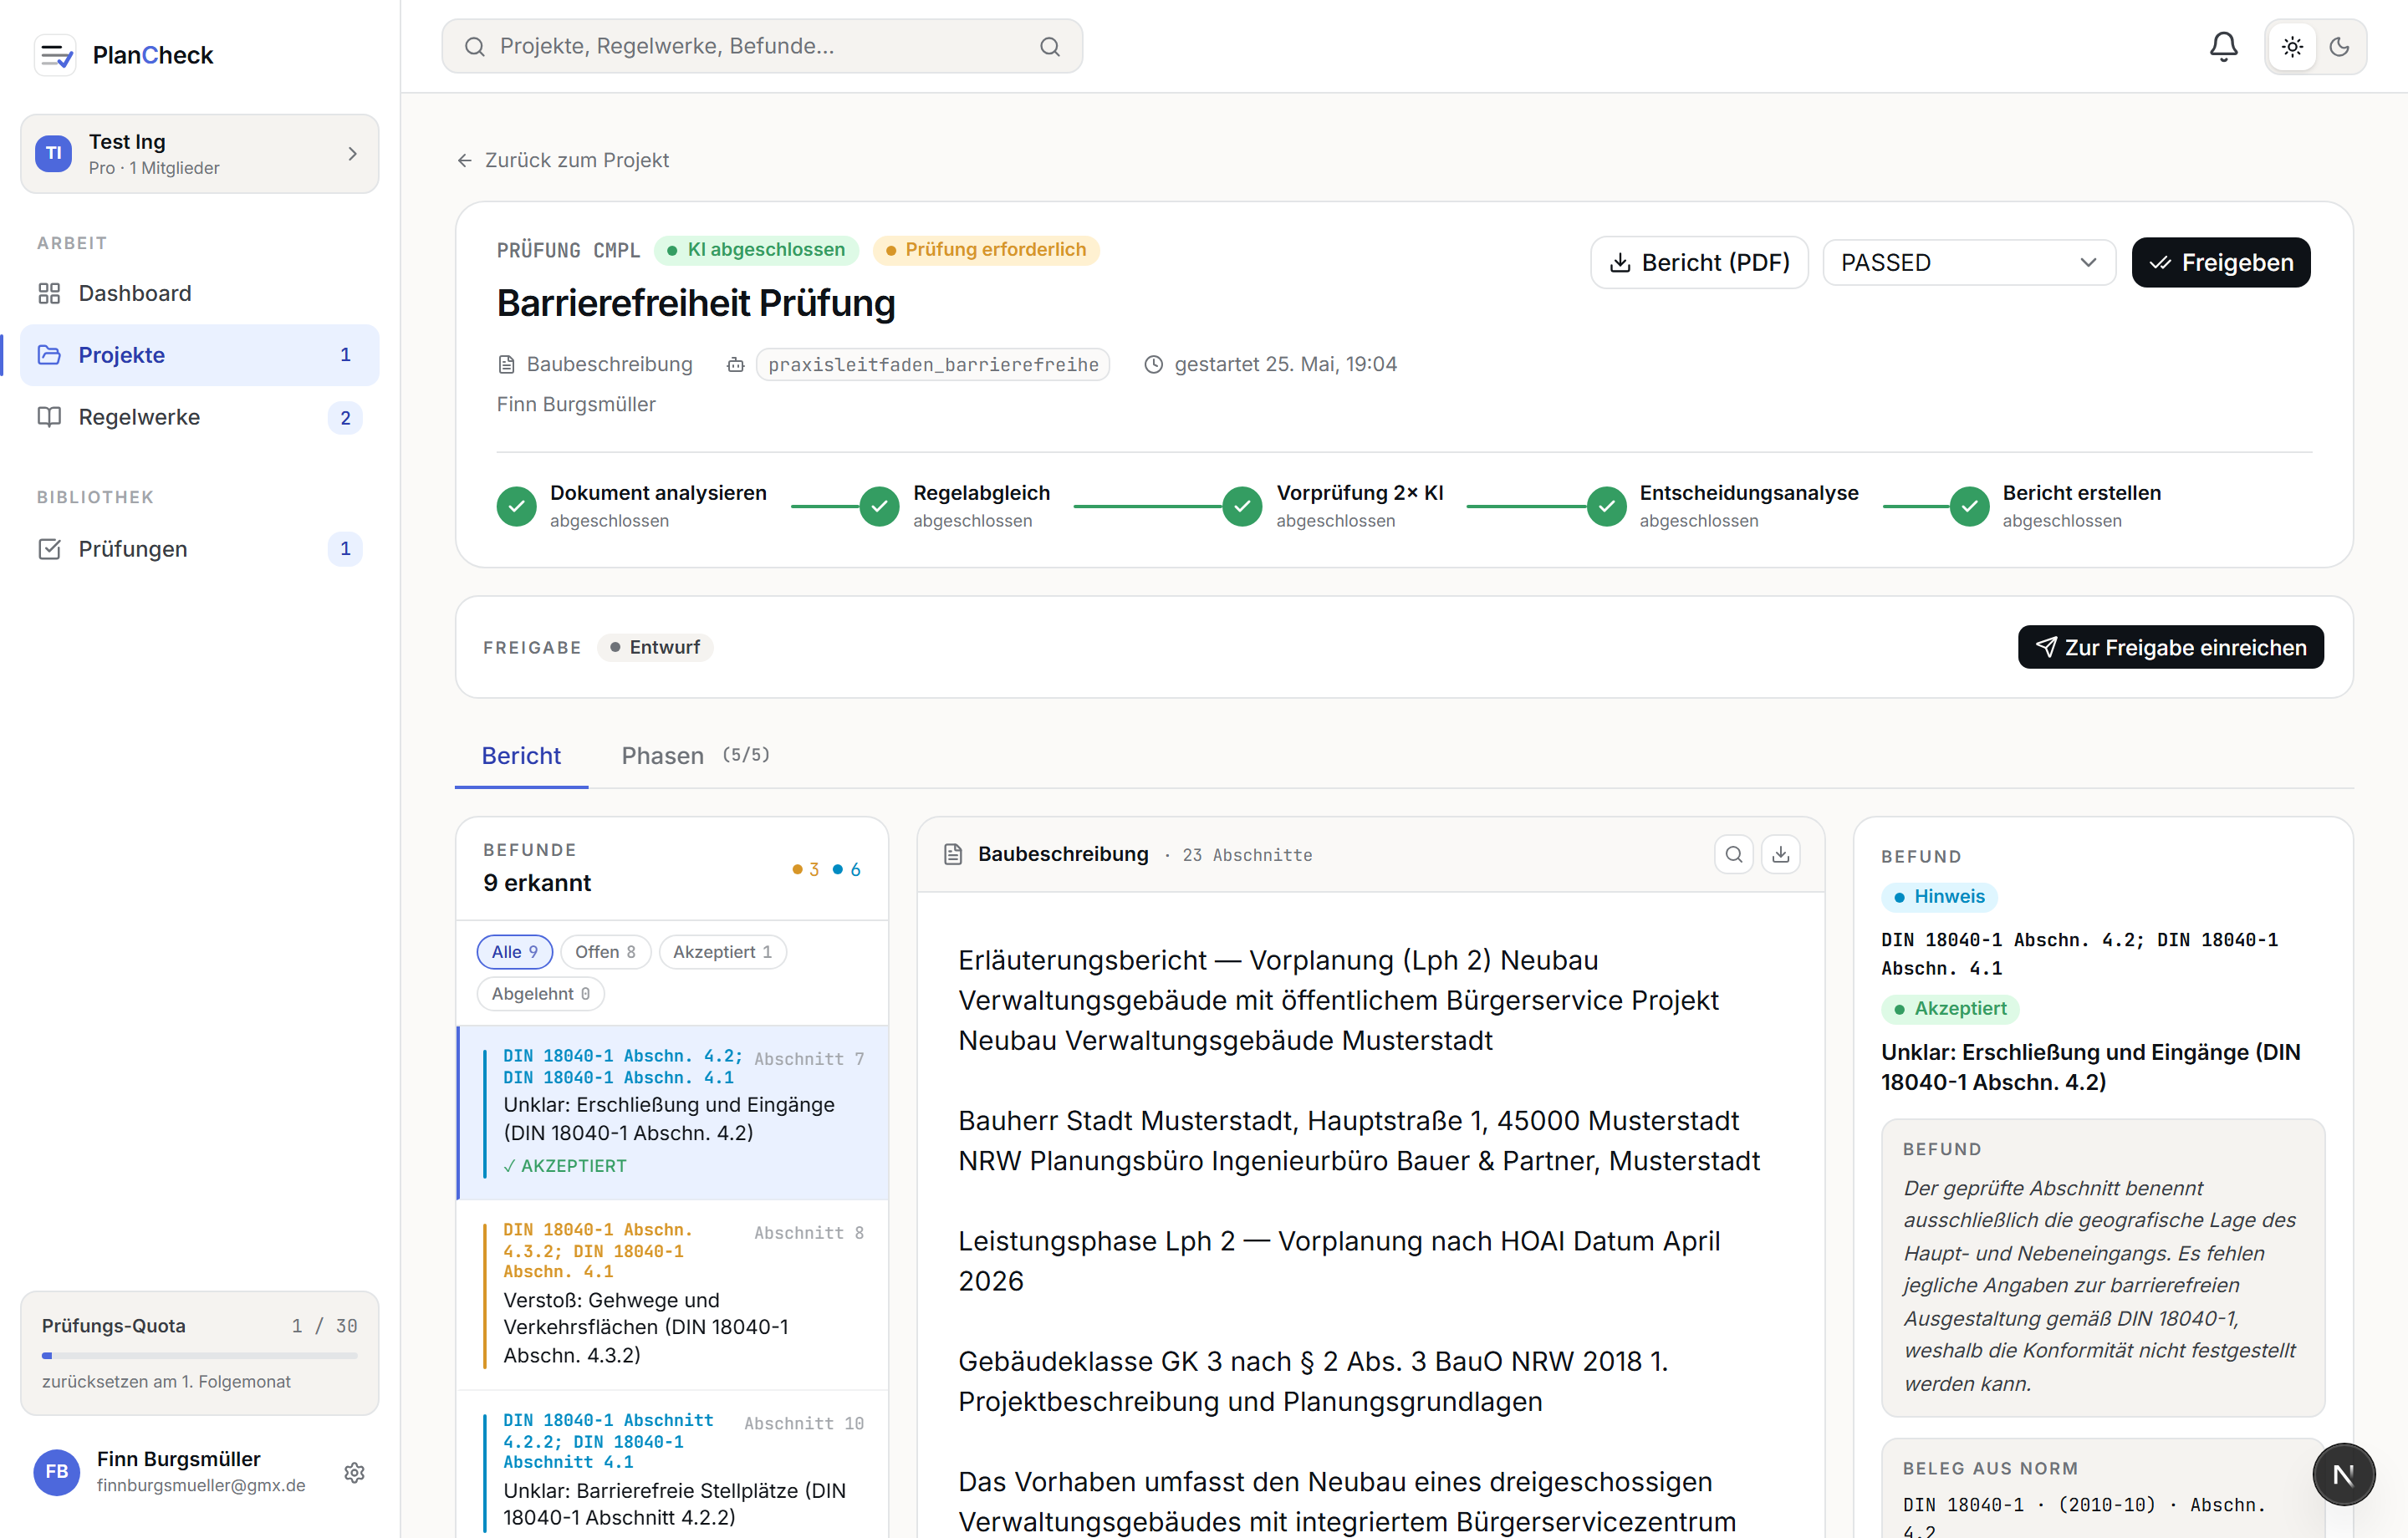Click the Erläuterungsbericht paragraph in the document
2408x1538 pixels.
(1338, 1000)
